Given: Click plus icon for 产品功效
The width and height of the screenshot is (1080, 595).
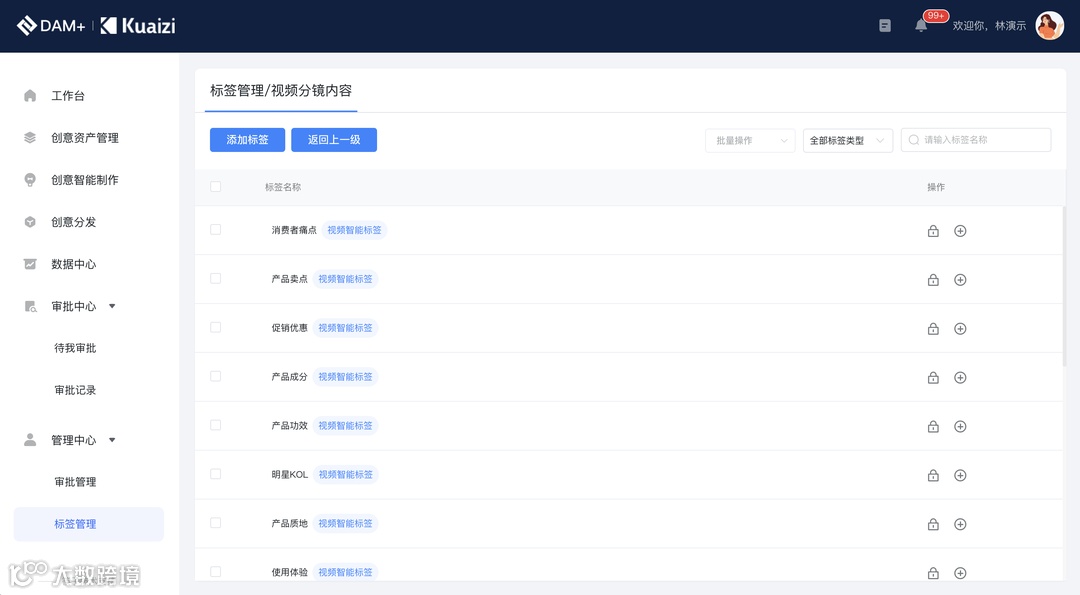Looking at the screenshot, I should click(960, 426).
